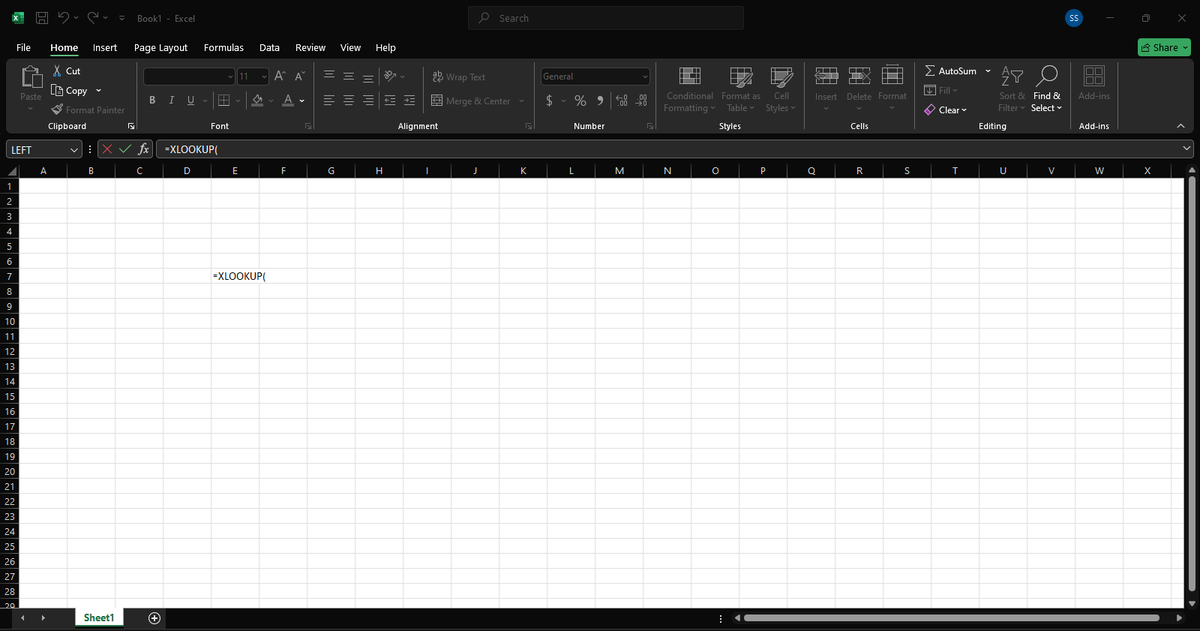Switch to the Formulas ribbon tab
The width and height of the screenshot is (1200, 631).
click(x=223, y=47)
